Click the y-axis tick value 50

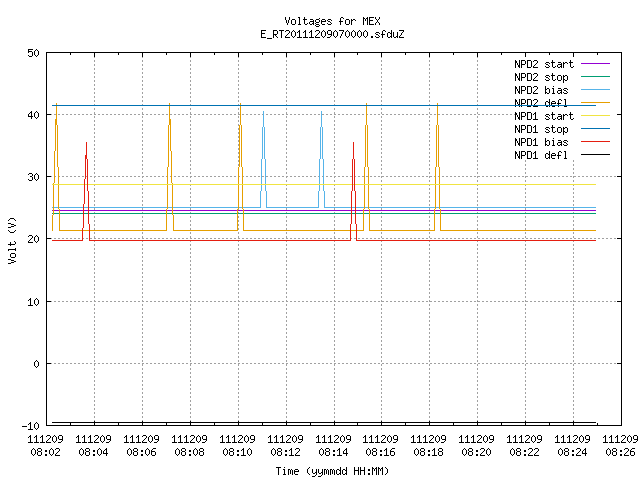tap(33, 53)
